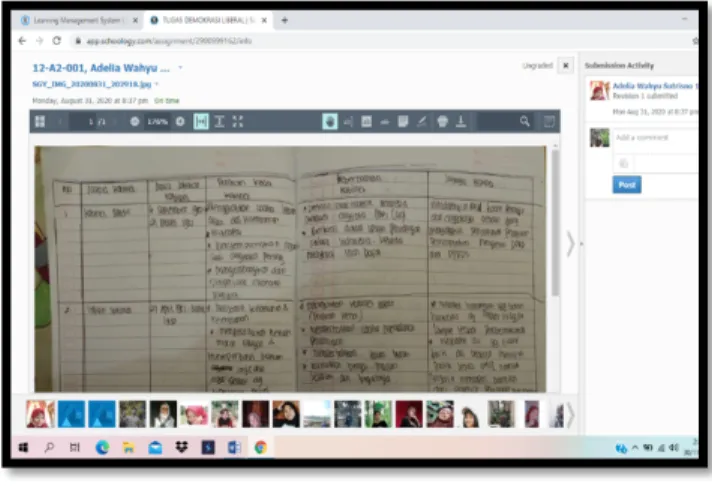Click the volume icon in system tray

tap(674, 448)
